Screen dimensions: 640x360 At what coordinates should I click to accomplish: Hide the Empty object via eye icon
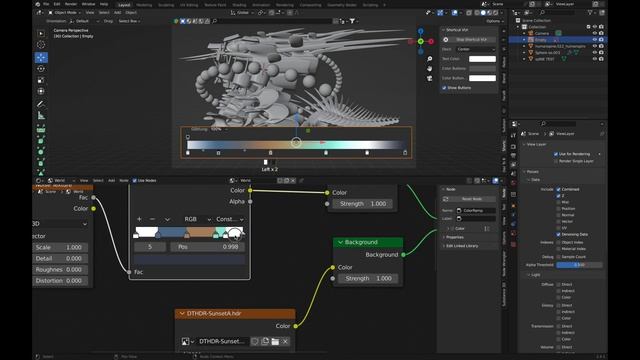click(595, 40)
